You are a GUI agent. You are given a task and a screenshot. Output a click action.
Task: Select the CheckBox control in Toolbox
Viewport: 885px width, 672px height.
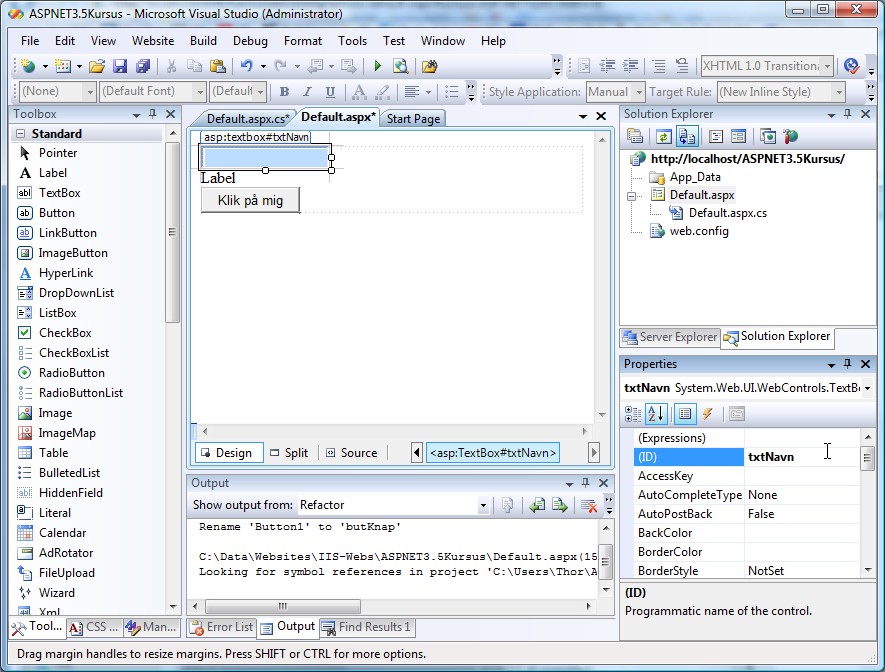point(65,333)
